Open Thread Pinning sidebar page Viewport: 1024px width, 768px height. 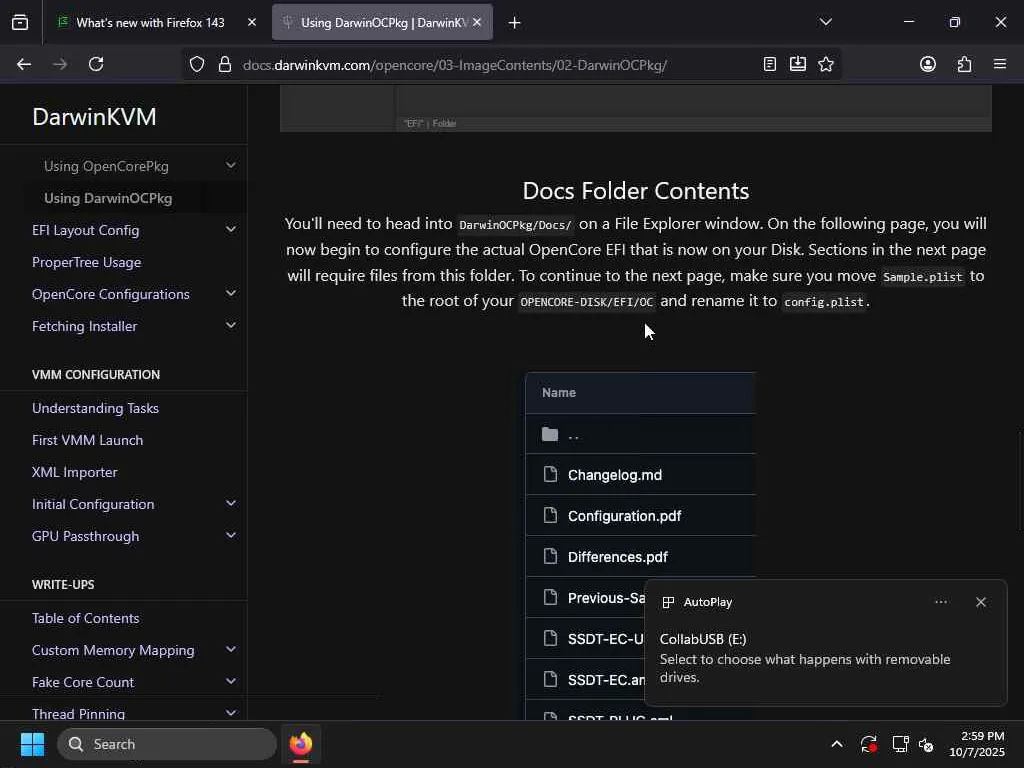tap(78, 714)
